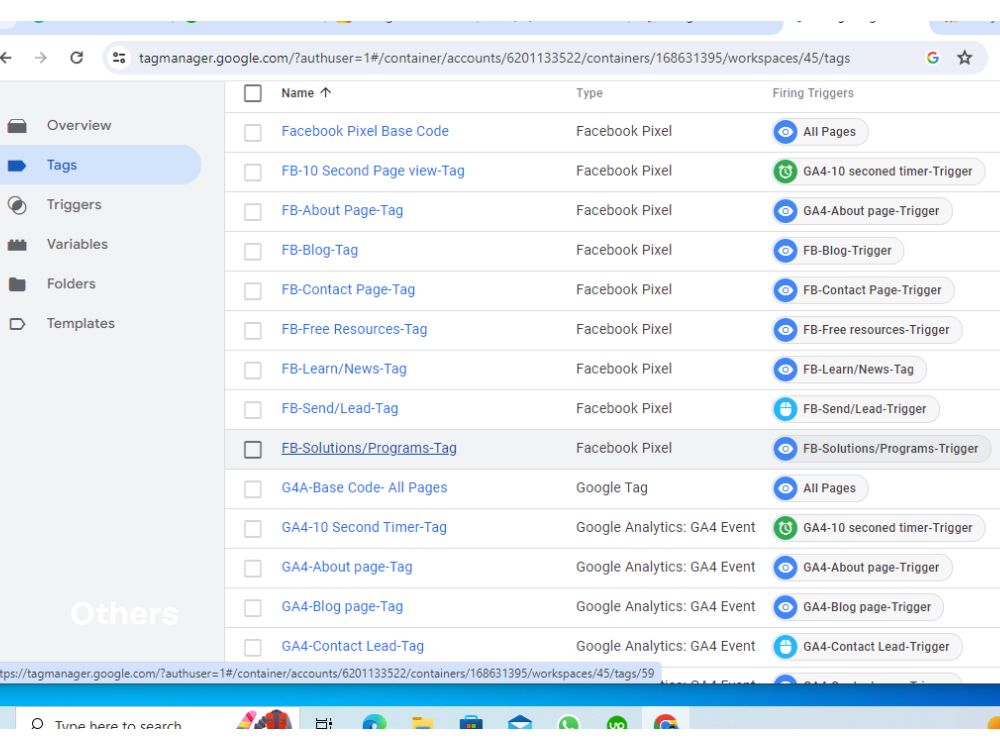
Task: Open the FB-Free resources-Trigger chip
Action: (867, 330)
